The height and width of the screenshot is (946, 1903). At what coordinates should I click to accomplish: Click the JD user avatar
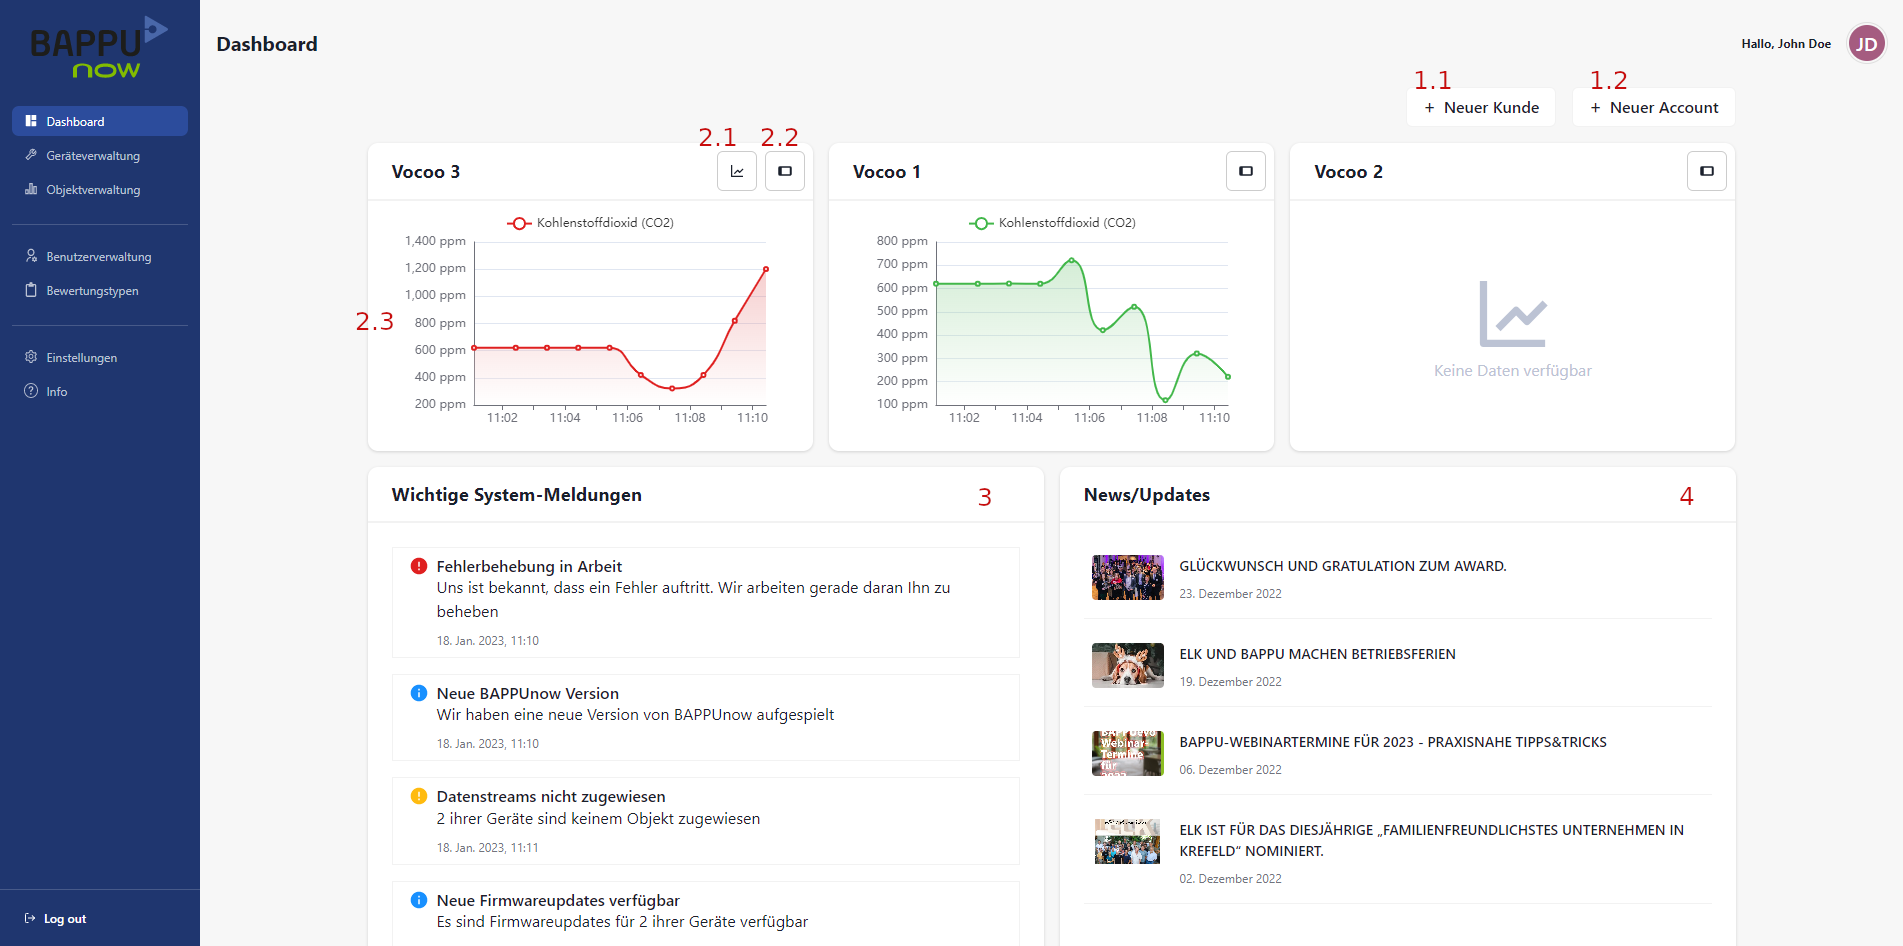pyautogui.click(x=1866, y=44)
